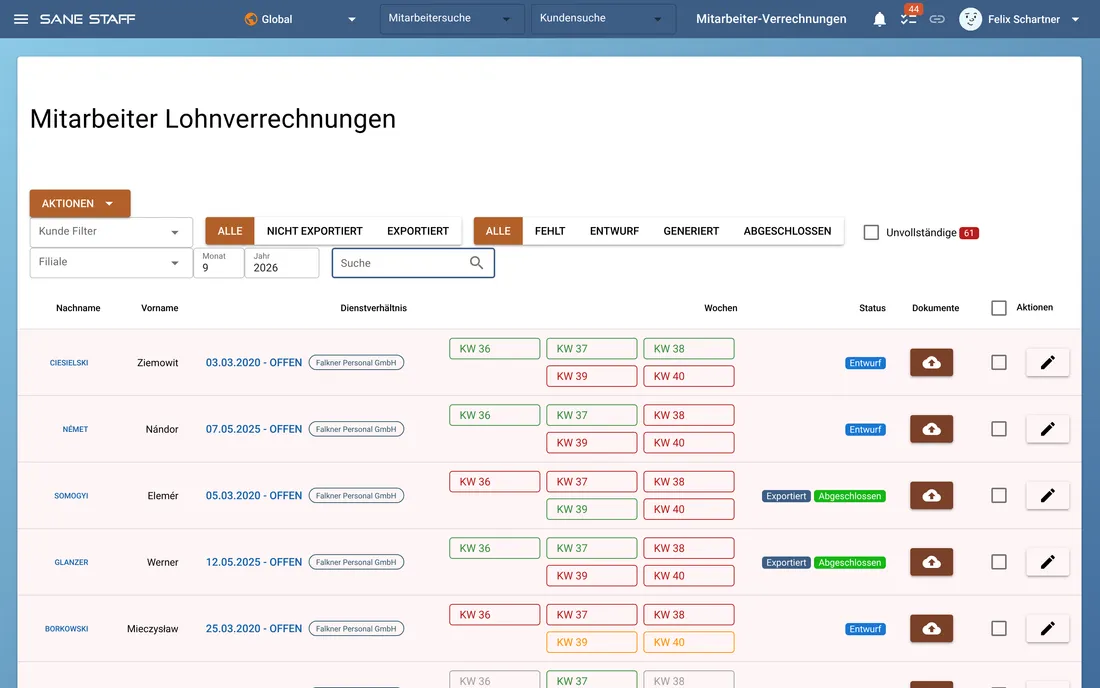Expand the Felix Schartner user menu arrow
Screen dimensions: 1100x688
1075,20
